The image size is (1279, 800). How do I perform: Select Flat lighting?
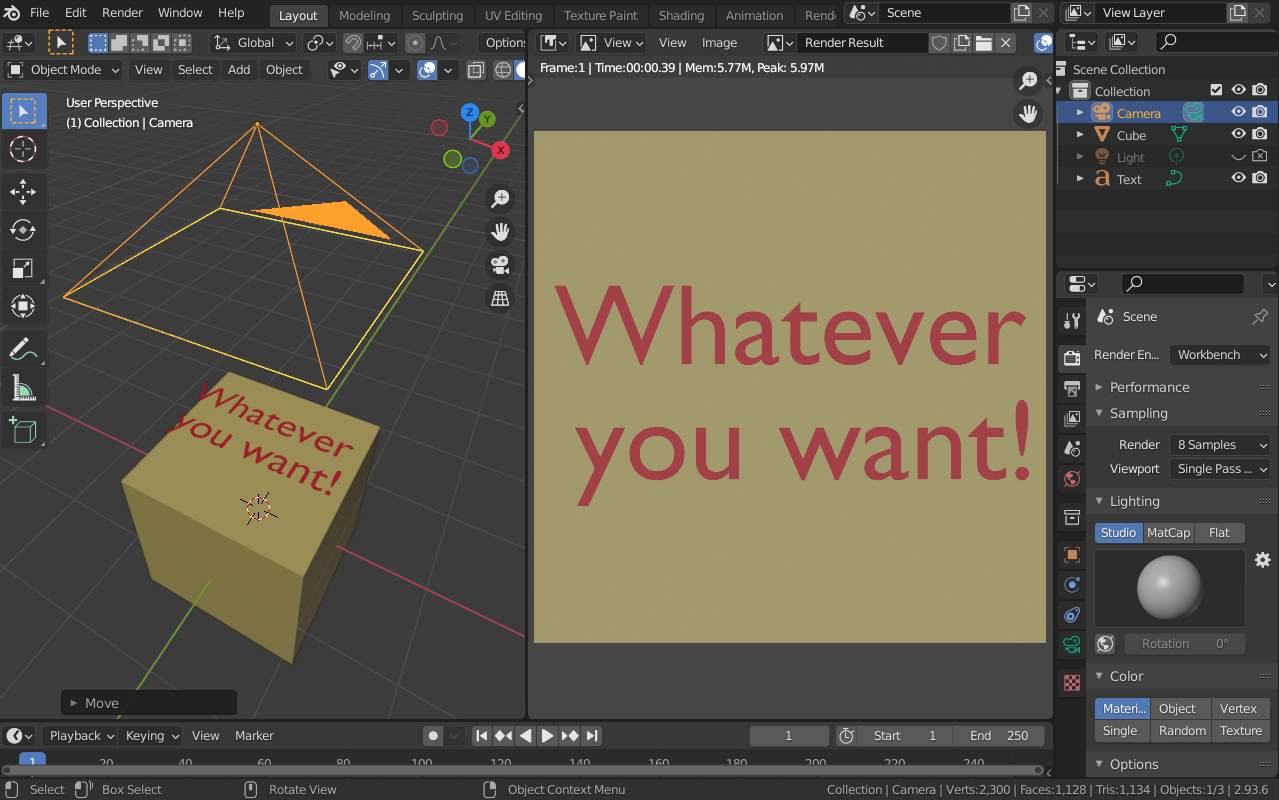(1219, 533)
